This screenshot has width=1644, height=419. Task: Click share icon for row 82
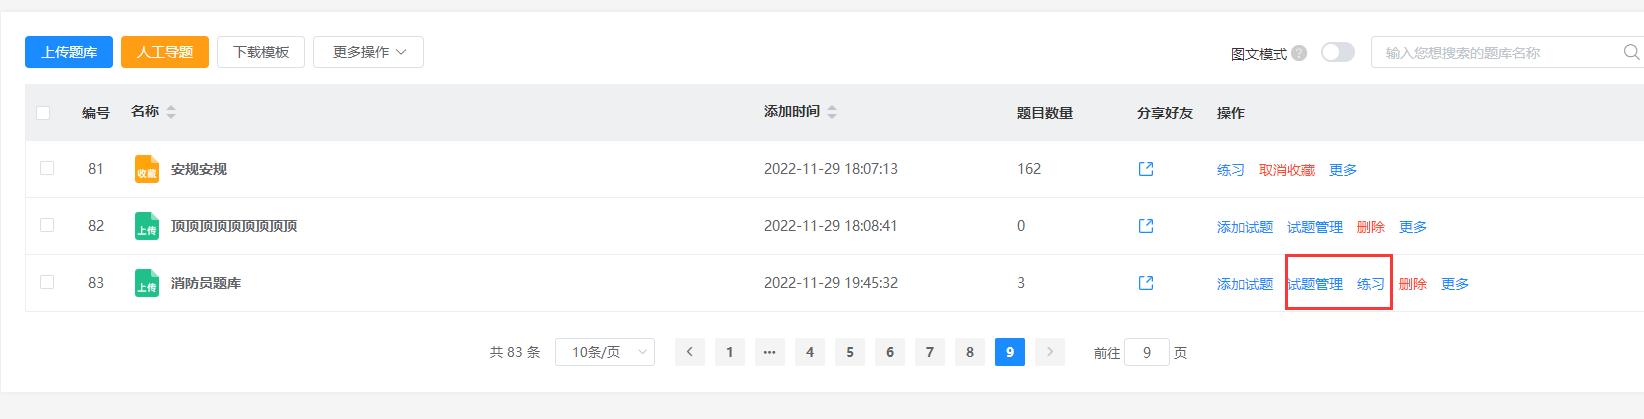pos(1146,226)
